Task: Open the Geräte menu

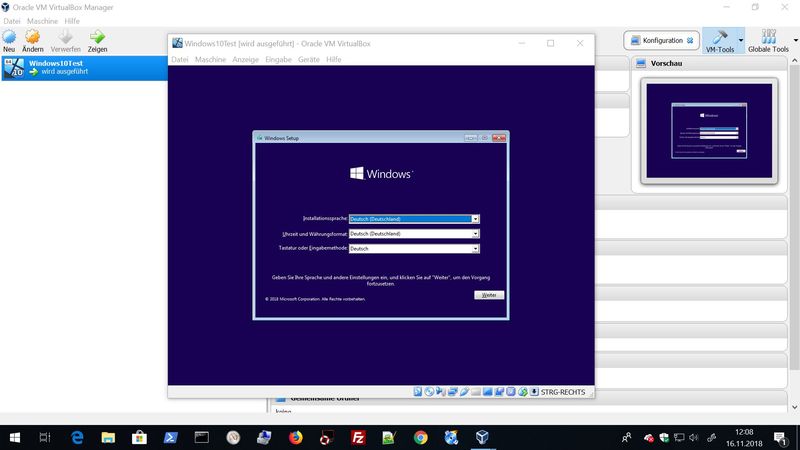Action: point(309,59)
